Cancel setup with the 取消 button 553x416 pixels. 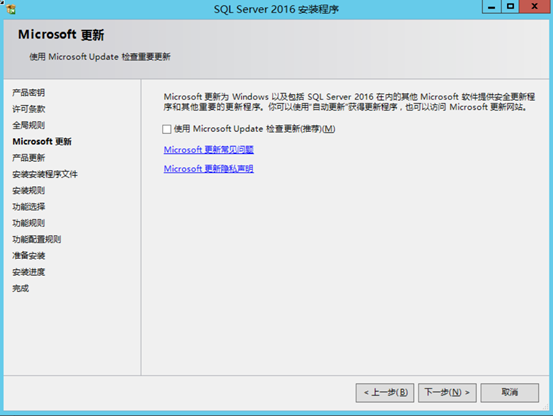click(x=510, y=392)
